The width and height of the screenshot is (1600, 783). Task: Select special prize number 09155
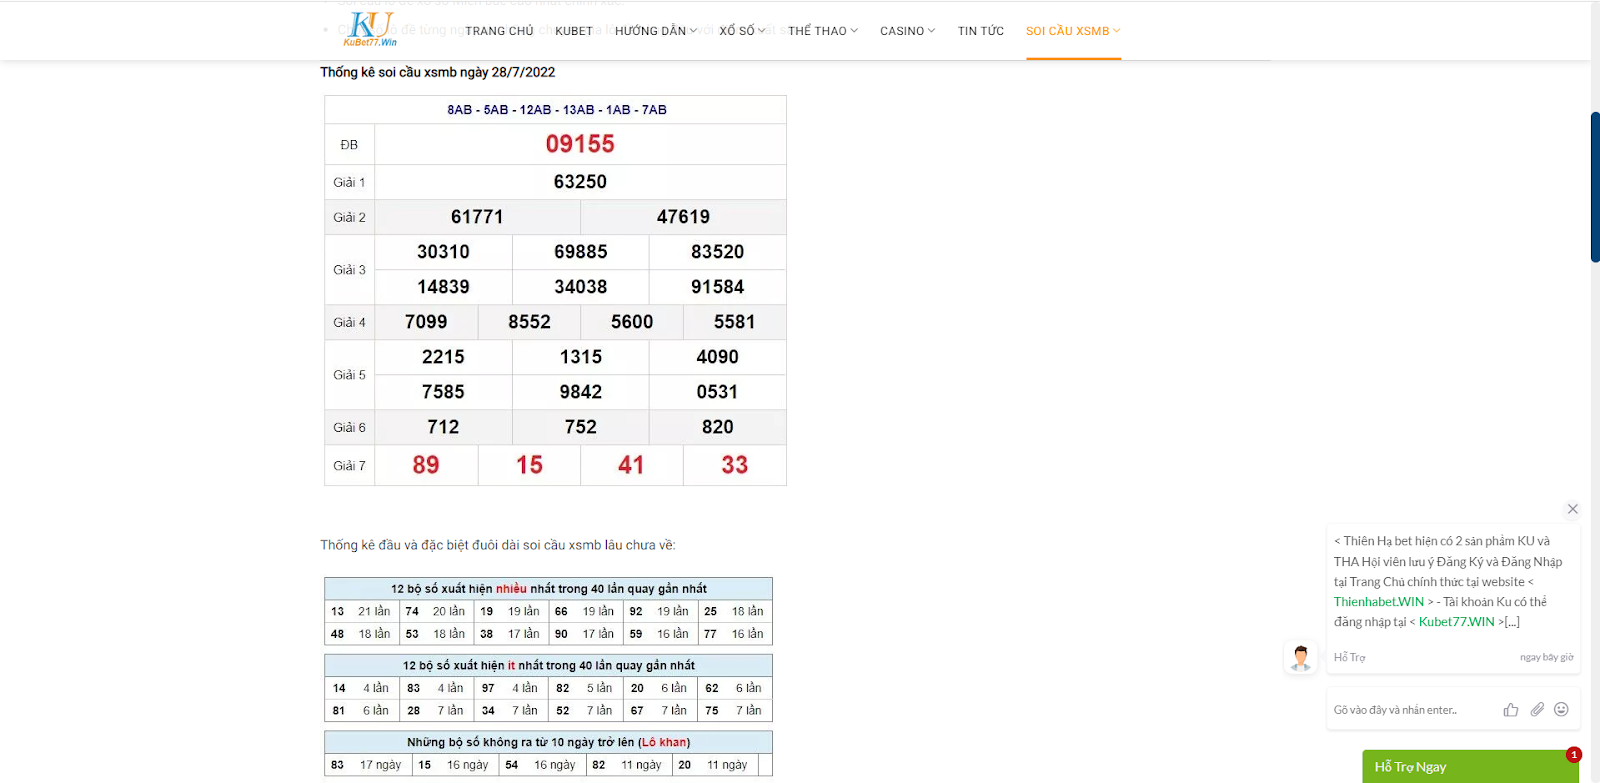point(580,144)
